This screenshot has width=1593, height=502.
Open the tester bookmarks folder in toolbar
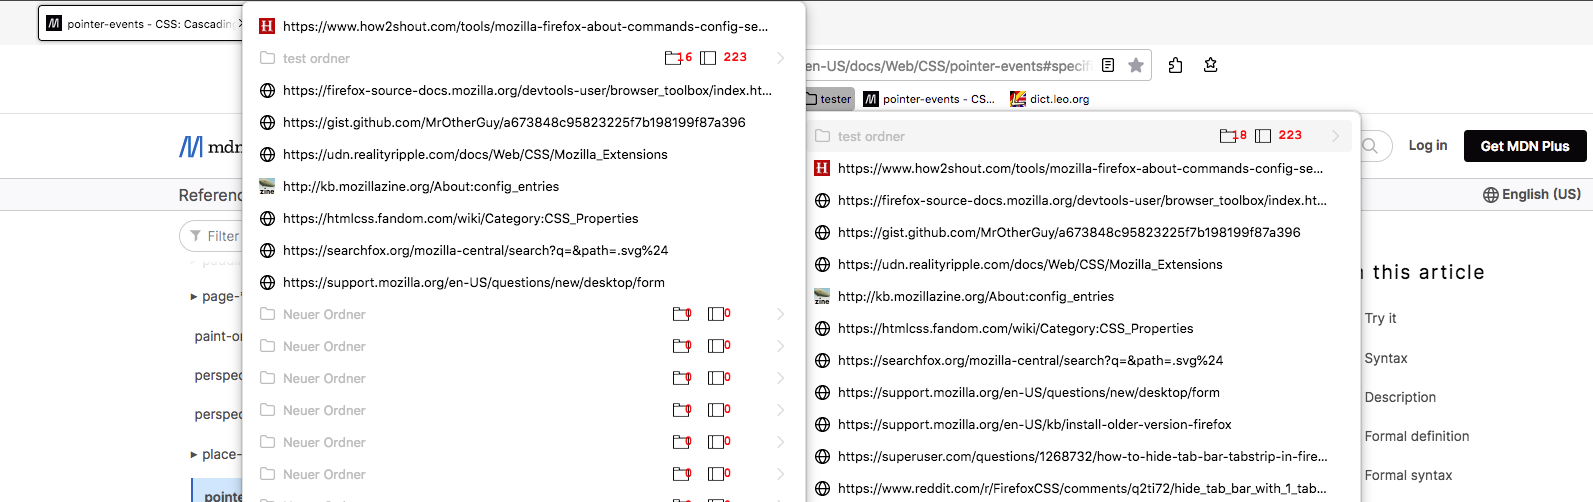[x=828, y=99]
